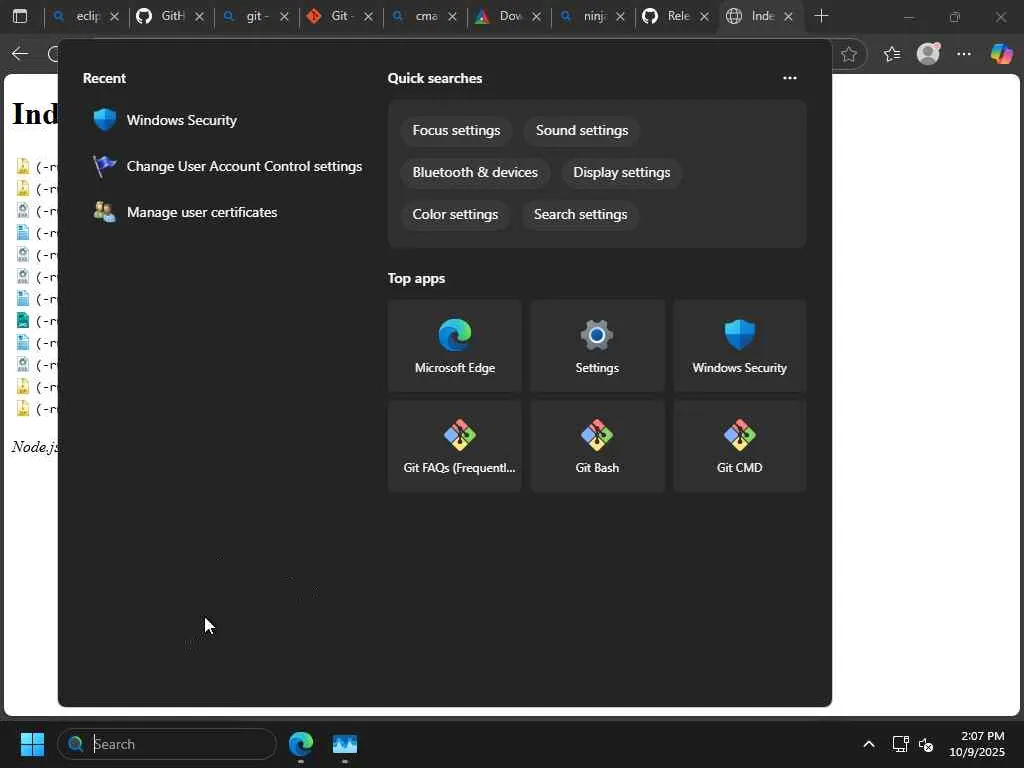Select Search settings quick search
Viewport: 1024px width, 768px height.
580,214
